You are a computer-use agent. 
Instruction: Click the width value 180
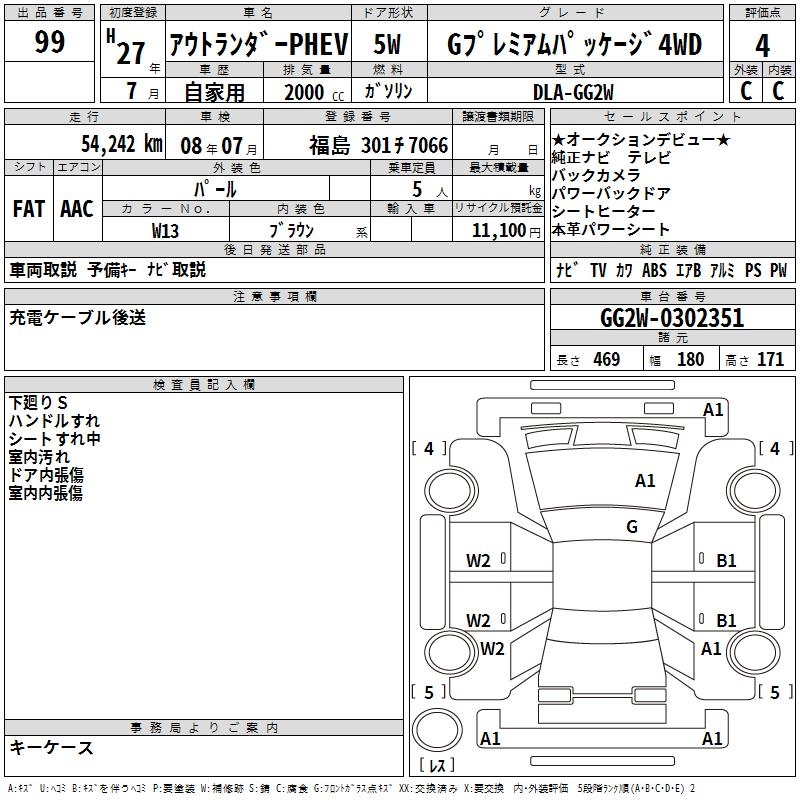pos(690,359)
